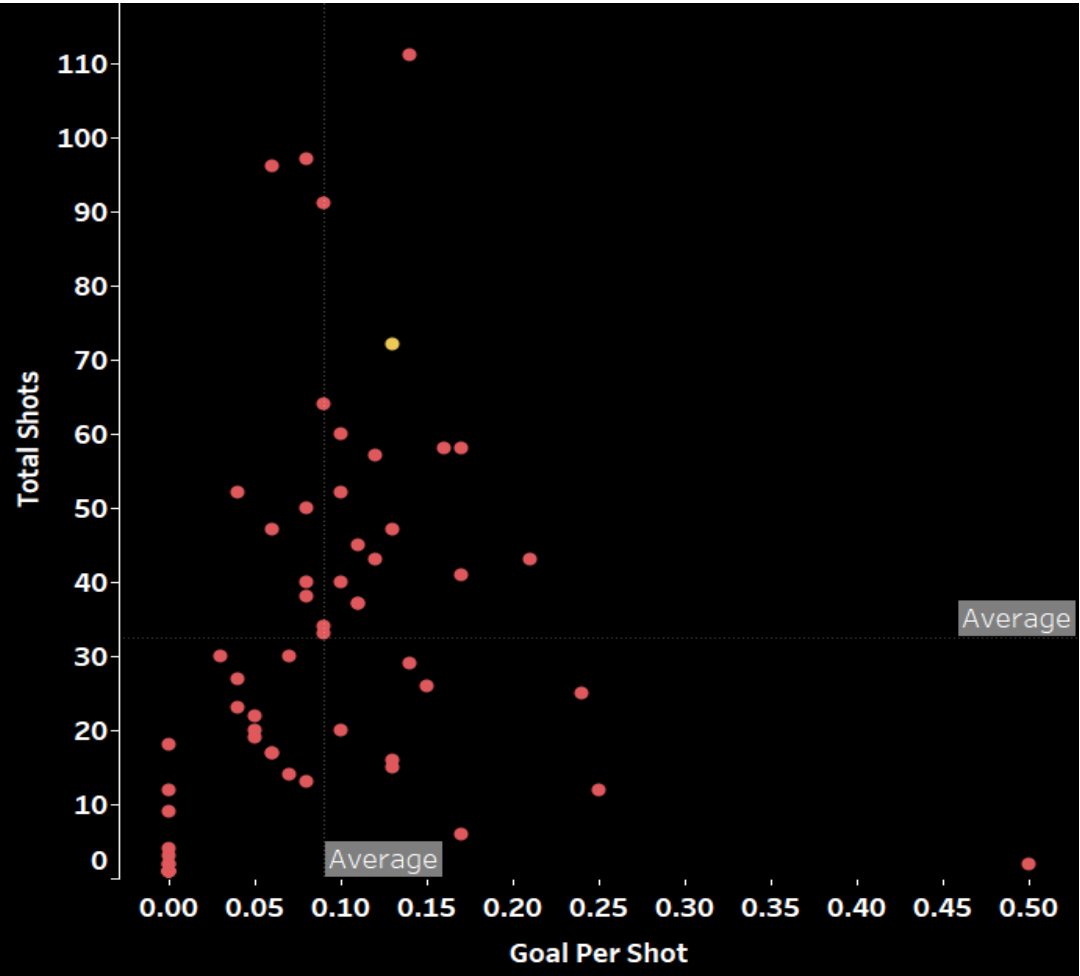
Task: Click the 70 tick label on Total Shots axis
Action: [91, 360]
